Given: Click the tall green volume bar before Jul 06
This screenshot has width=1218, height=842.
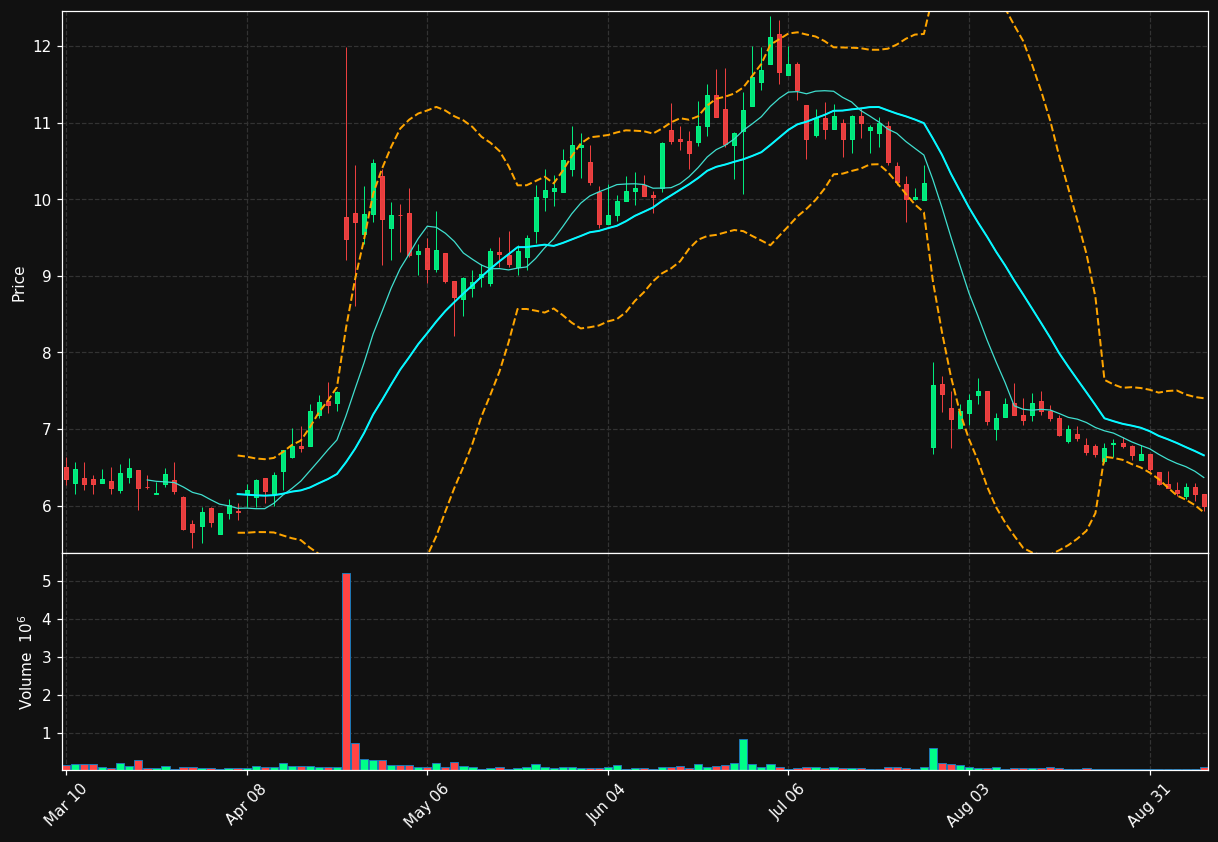Looking at the screenshot, I should [743, 754].
